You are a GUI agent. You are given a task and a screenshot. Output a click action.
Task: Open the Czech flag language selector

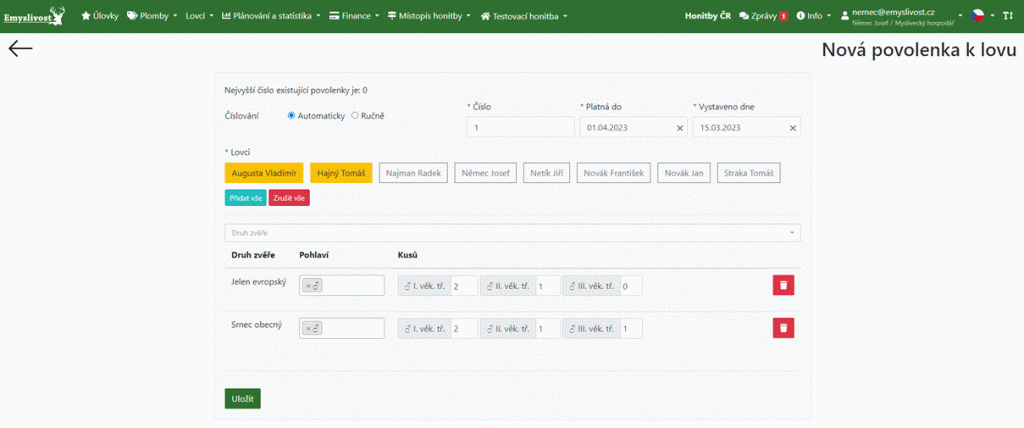click(x=982, y=16)
